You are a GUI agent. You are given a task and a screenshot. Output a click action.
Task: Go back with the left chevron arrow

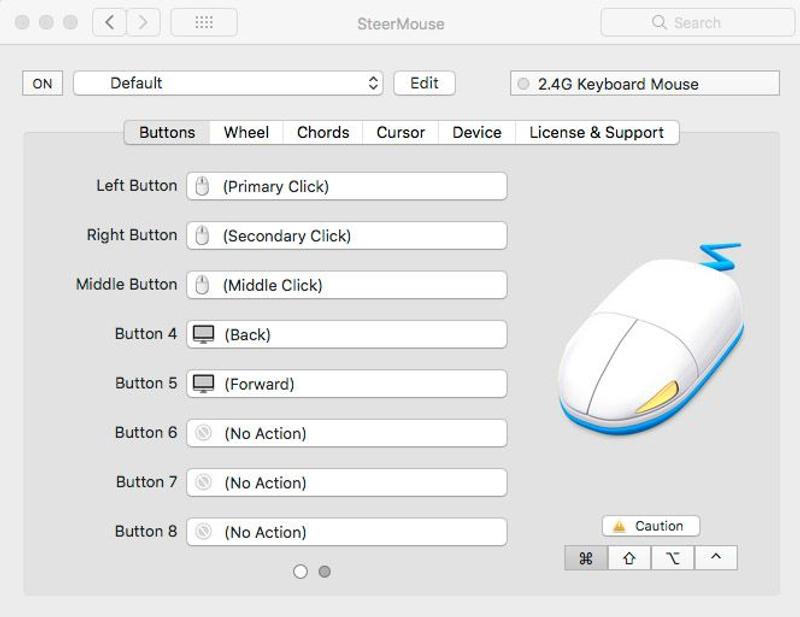click(109, 22)
